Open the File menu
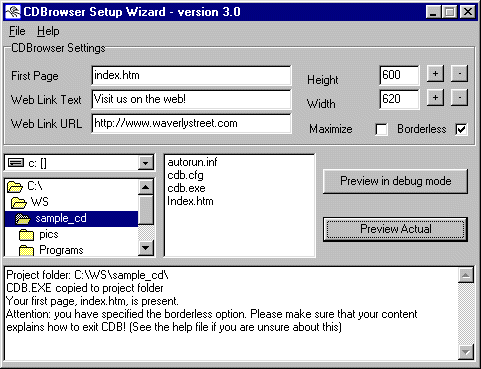This screenshot has height=369, width=481. [17, 31]
